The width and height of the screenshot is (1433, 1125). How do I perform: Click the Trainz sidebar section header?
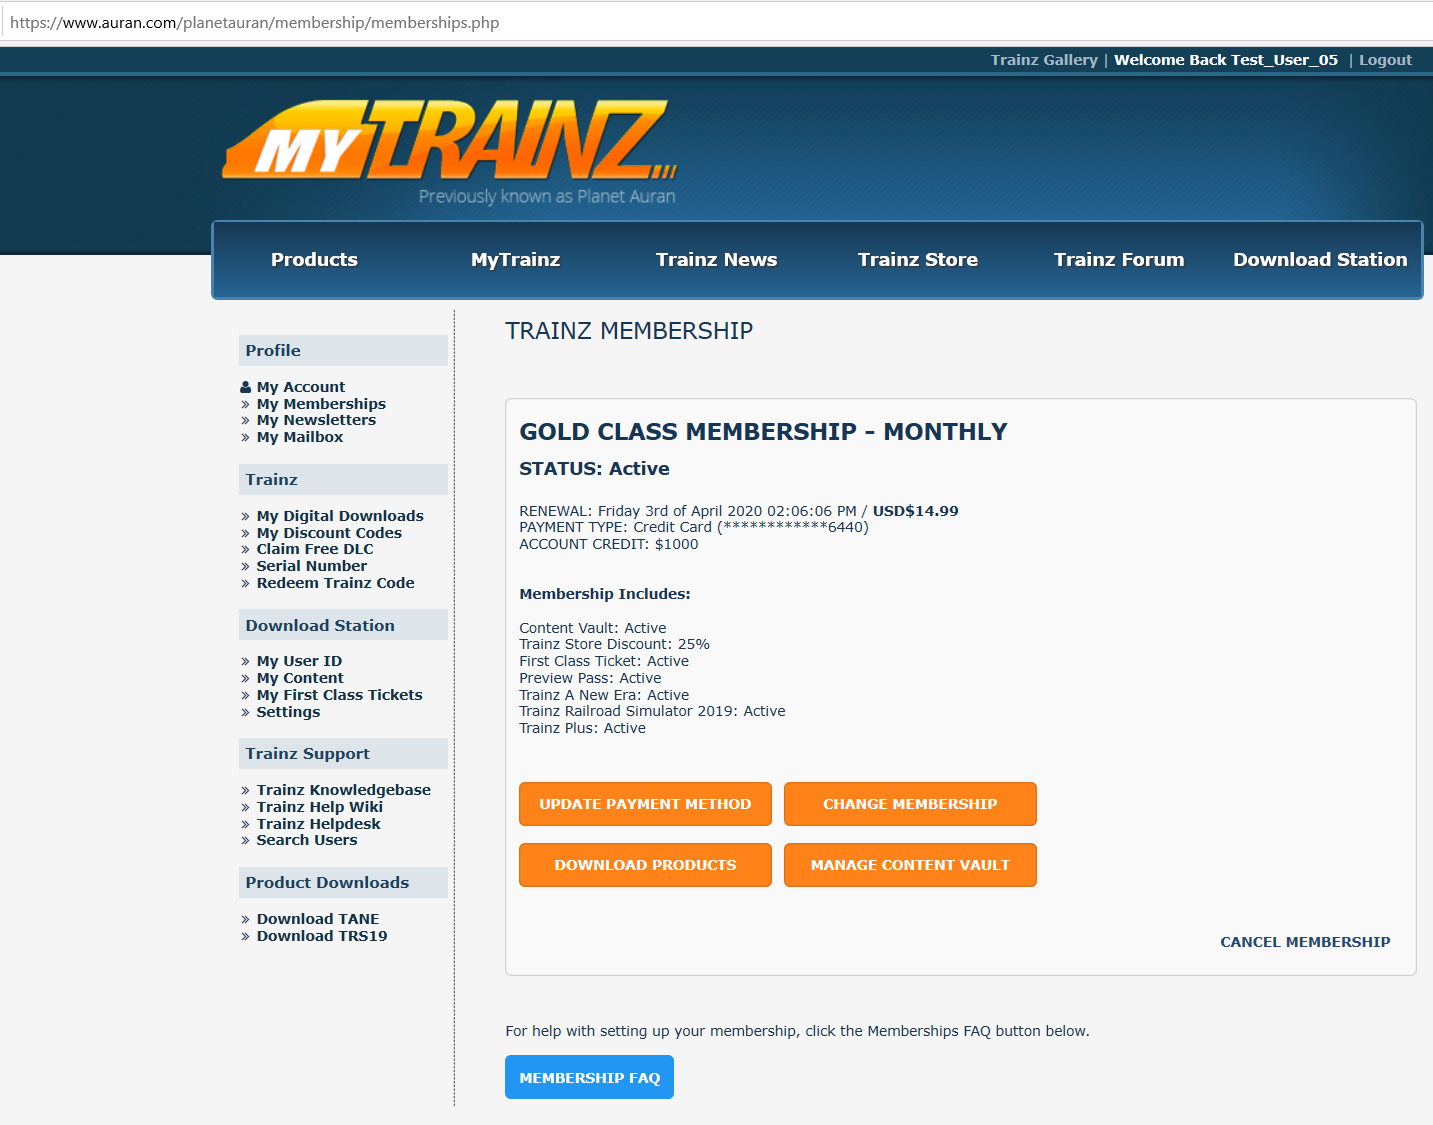click(343, 479)
